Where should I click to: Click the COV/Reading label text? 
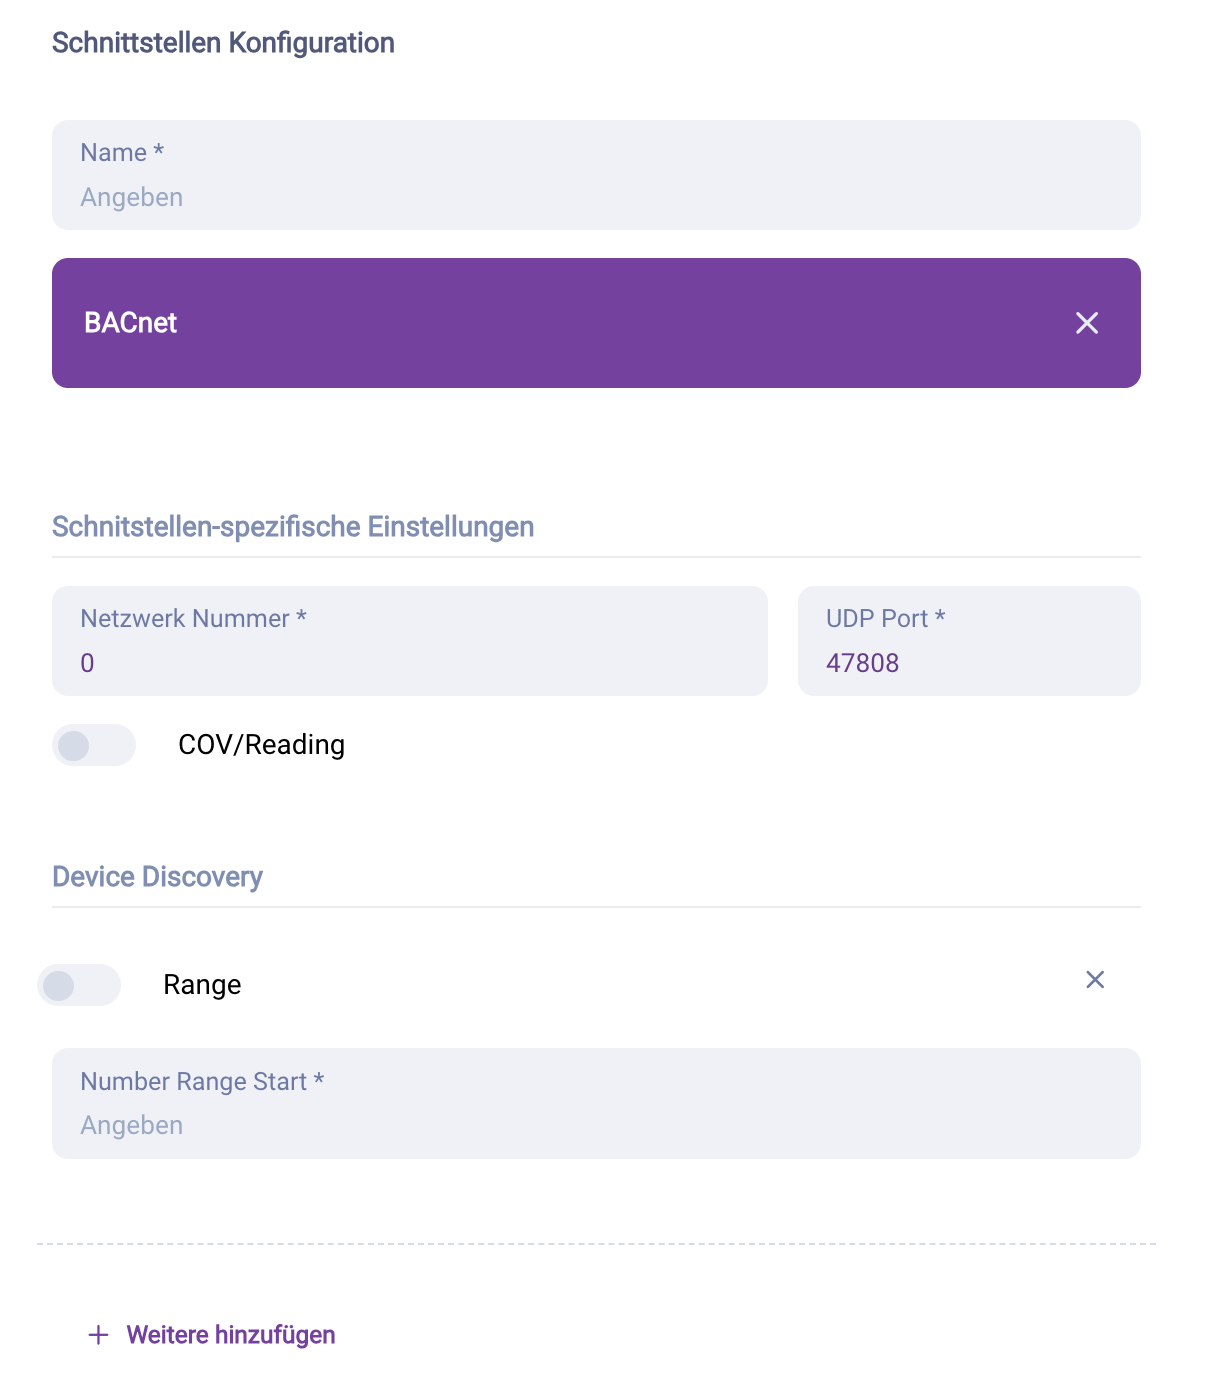pos(261,745)
